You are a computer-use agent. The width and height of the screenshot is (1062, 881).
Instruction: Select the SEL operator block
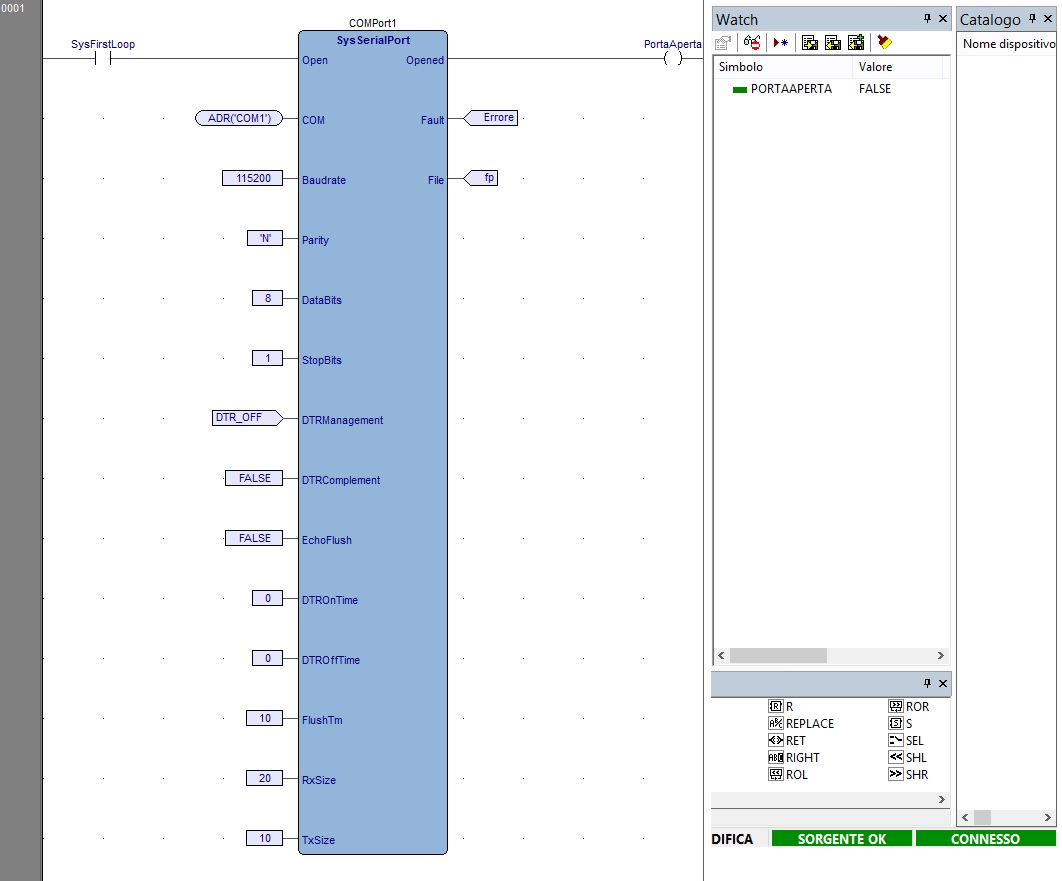point(906,740)
